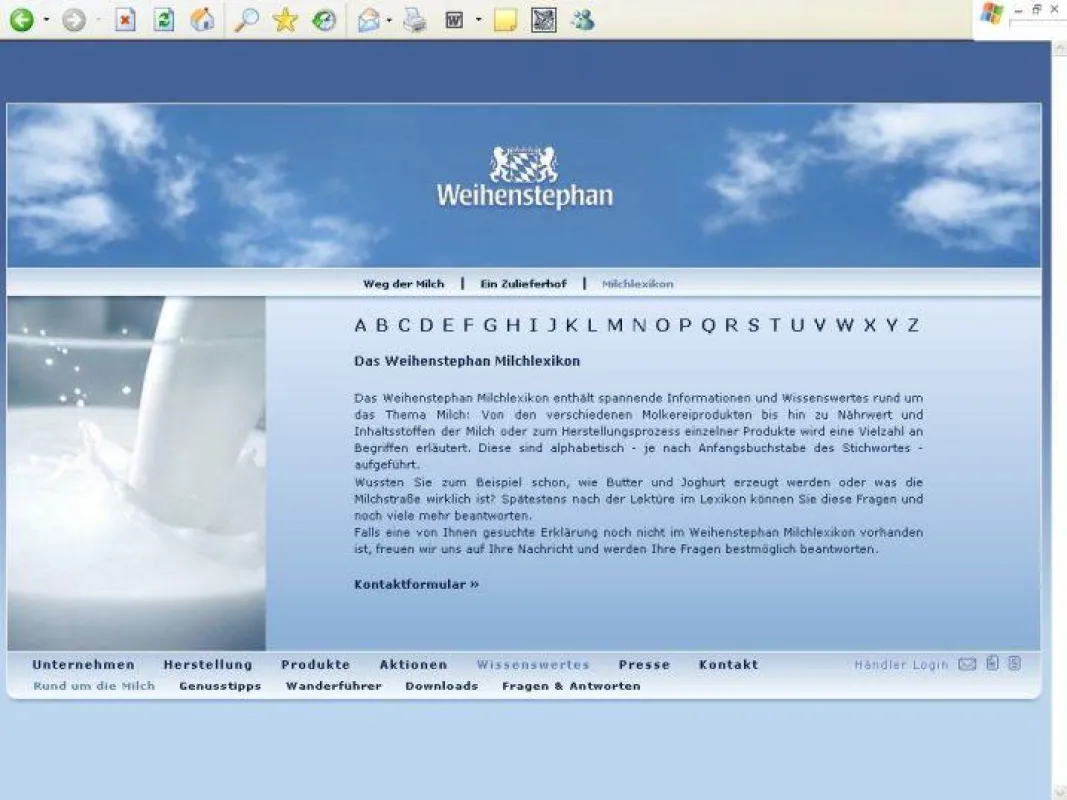
Task: Click the Weihenstephan logo in the banner
Action: point(525,178)
